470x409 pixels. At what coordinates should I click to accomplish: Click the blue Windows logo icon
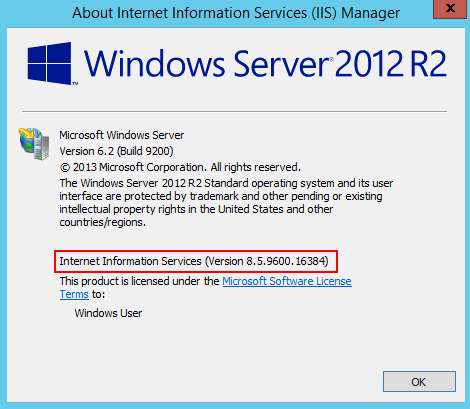(50, 63)
